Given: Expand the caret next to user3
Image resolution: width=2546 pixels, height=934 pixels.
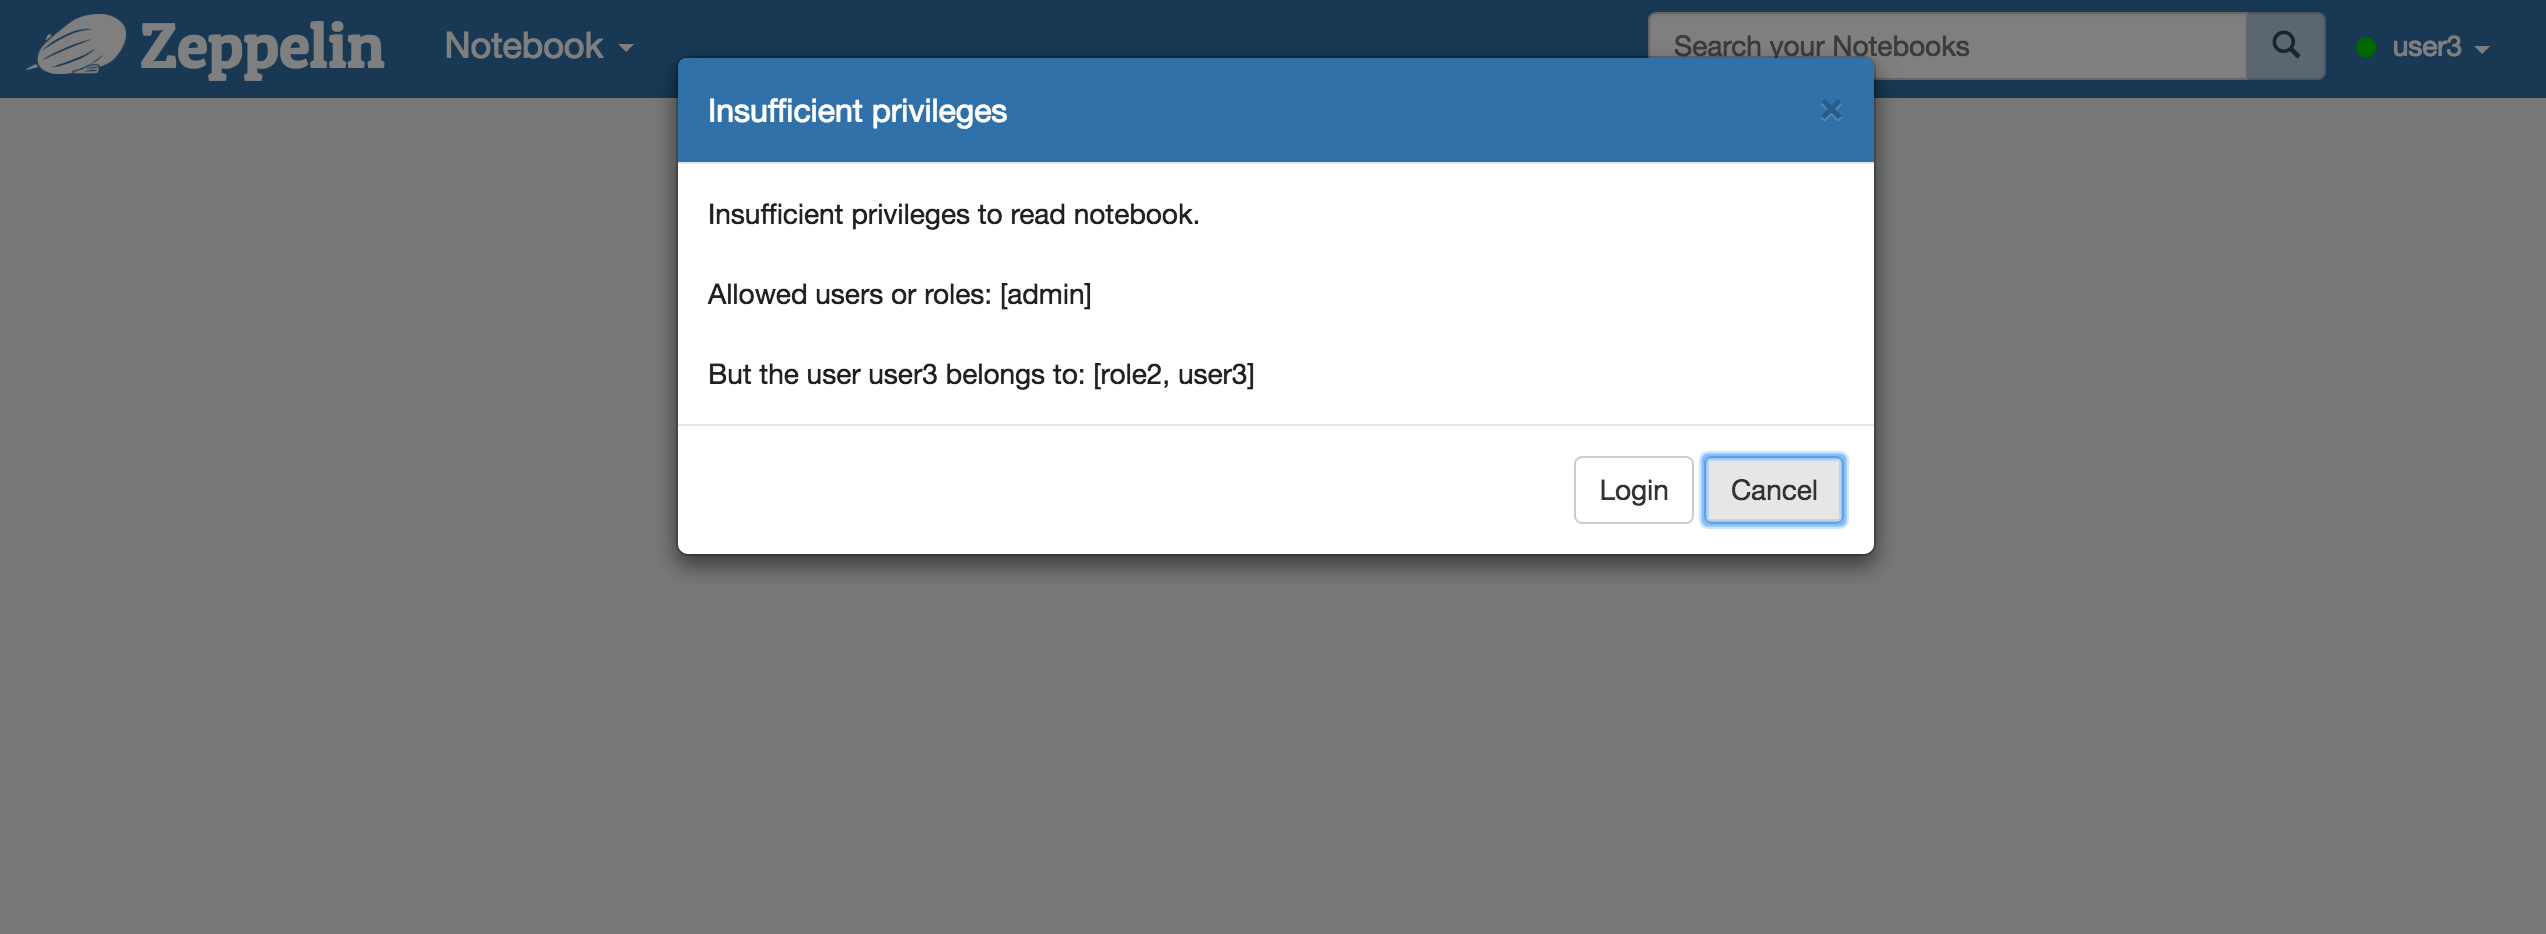Looking at the screenshot, I should click(2482, 49).
